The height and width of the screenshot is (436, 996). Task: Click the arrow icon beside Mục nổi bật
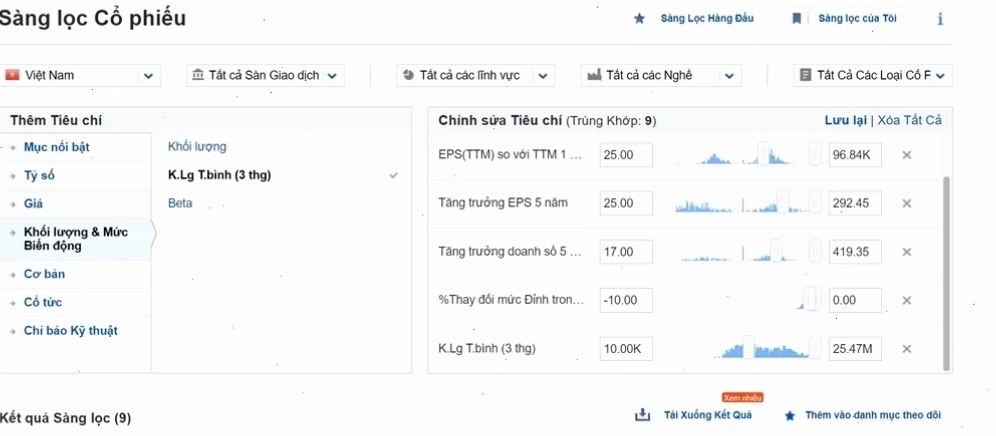point(13,147)
